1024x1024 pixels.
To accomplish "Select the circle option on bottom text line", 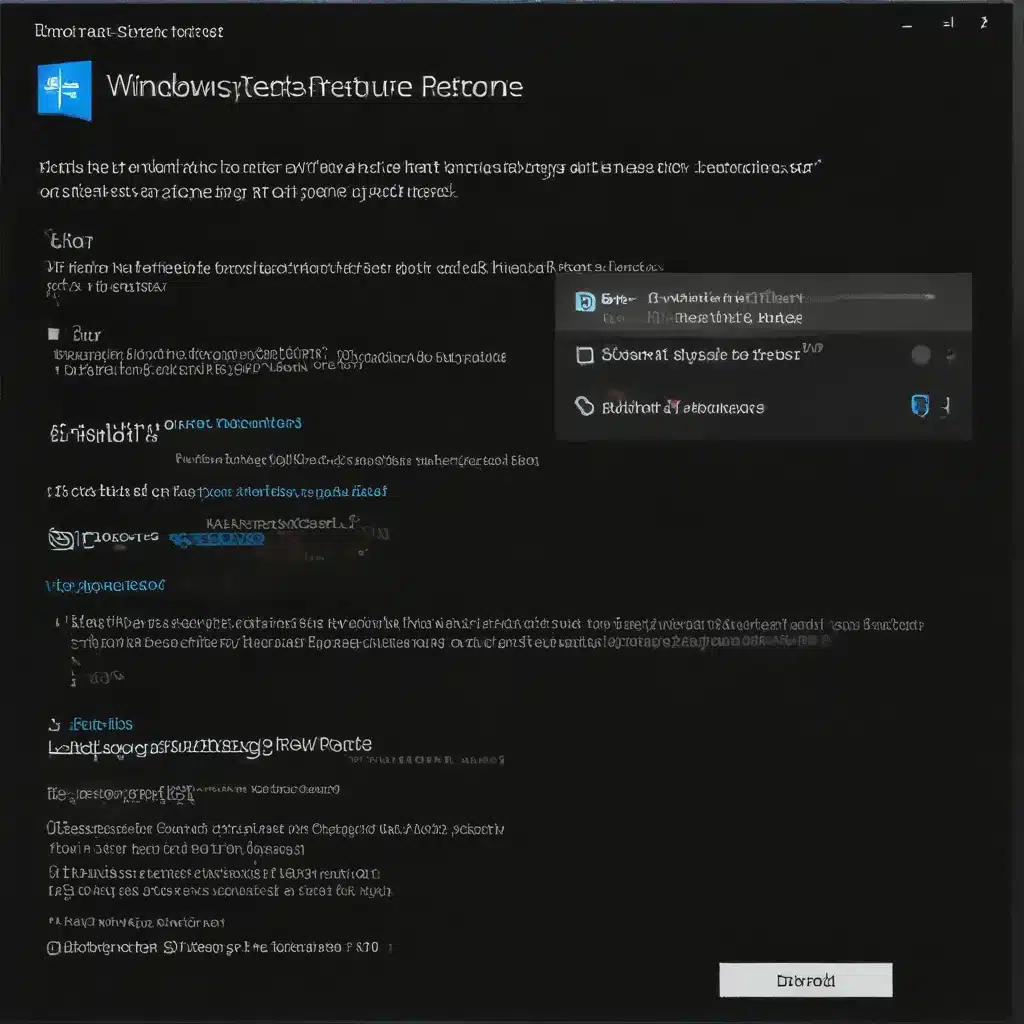I will (x=54, y=948).
